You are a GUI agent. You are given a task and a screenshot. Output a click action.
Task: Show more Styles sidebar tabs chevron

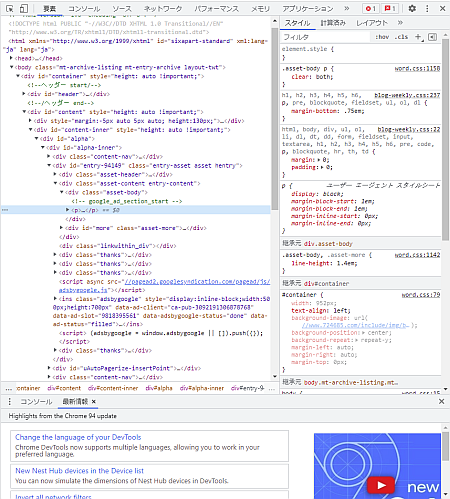(400, 23)
